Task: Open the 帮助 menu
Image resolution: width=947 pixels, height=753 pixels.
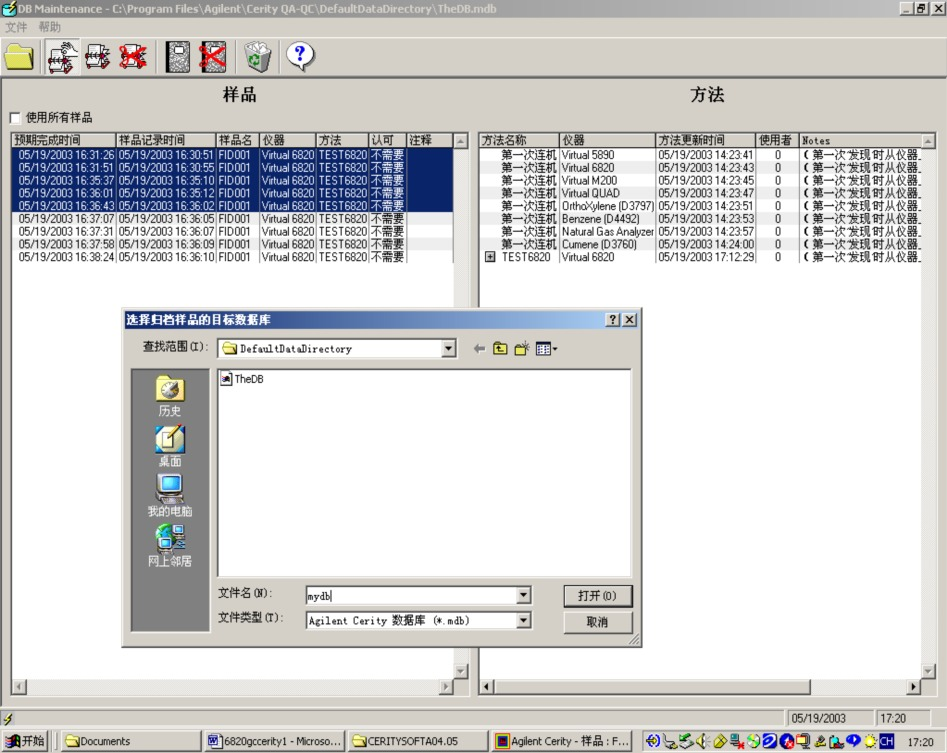Action: (50, 27)
